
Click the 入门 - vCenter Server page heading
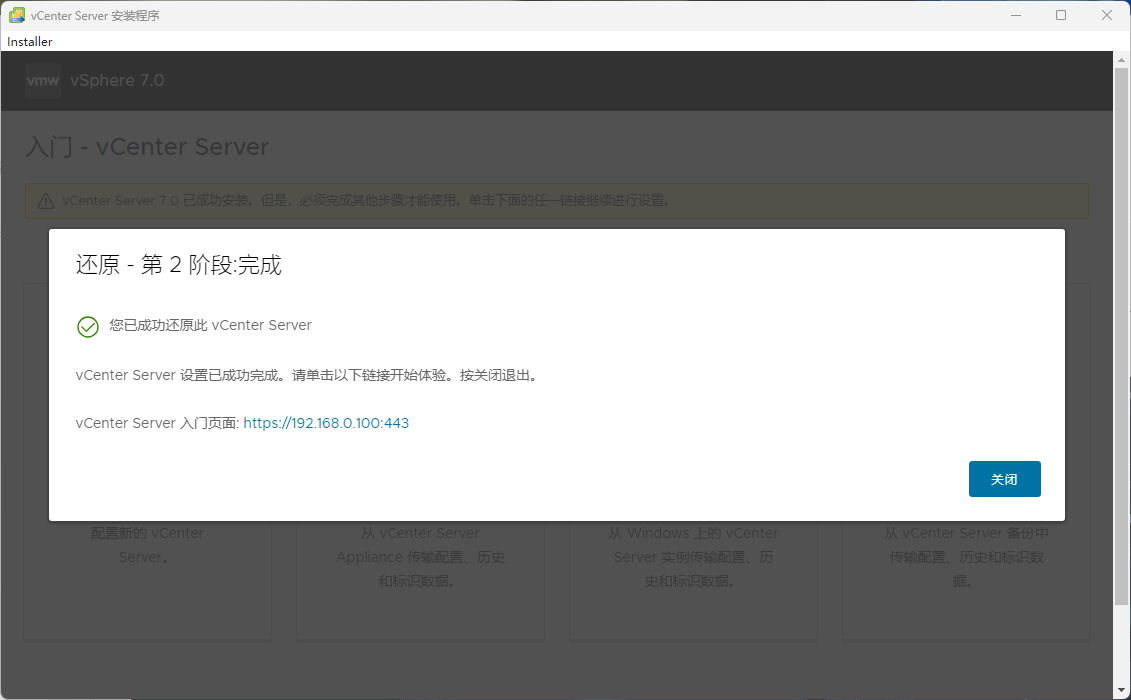pyautogui.click(x=147, y=147)
